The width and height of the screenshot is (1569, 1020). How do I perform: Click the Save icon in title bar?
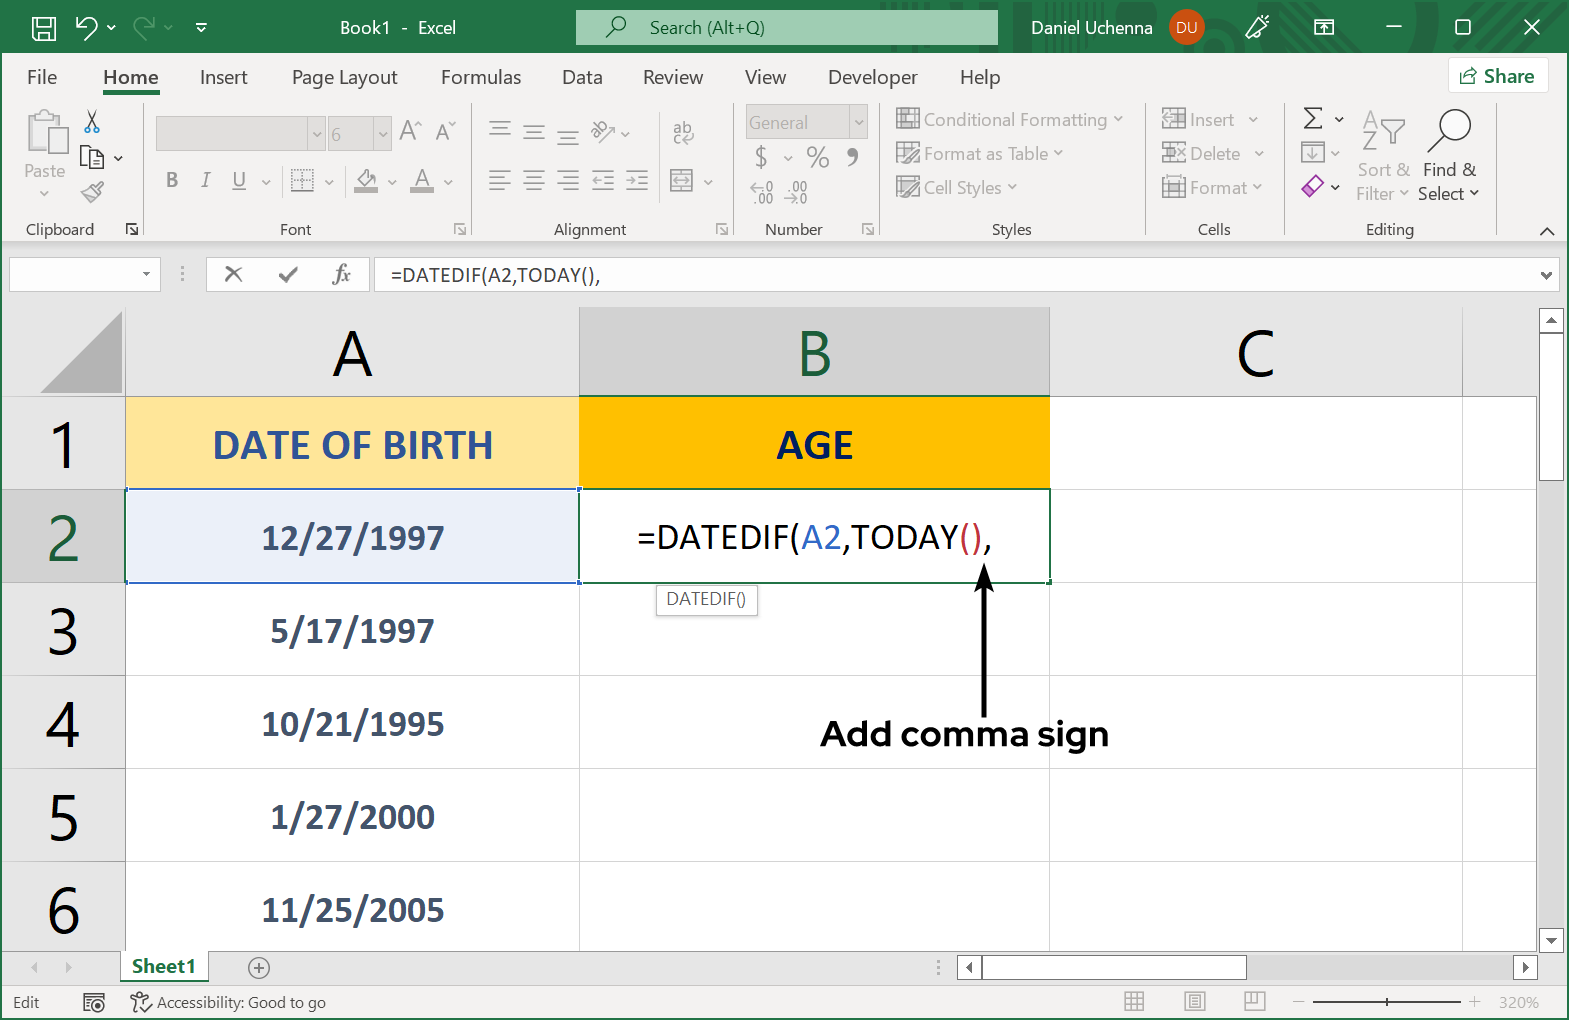point(44,28)
